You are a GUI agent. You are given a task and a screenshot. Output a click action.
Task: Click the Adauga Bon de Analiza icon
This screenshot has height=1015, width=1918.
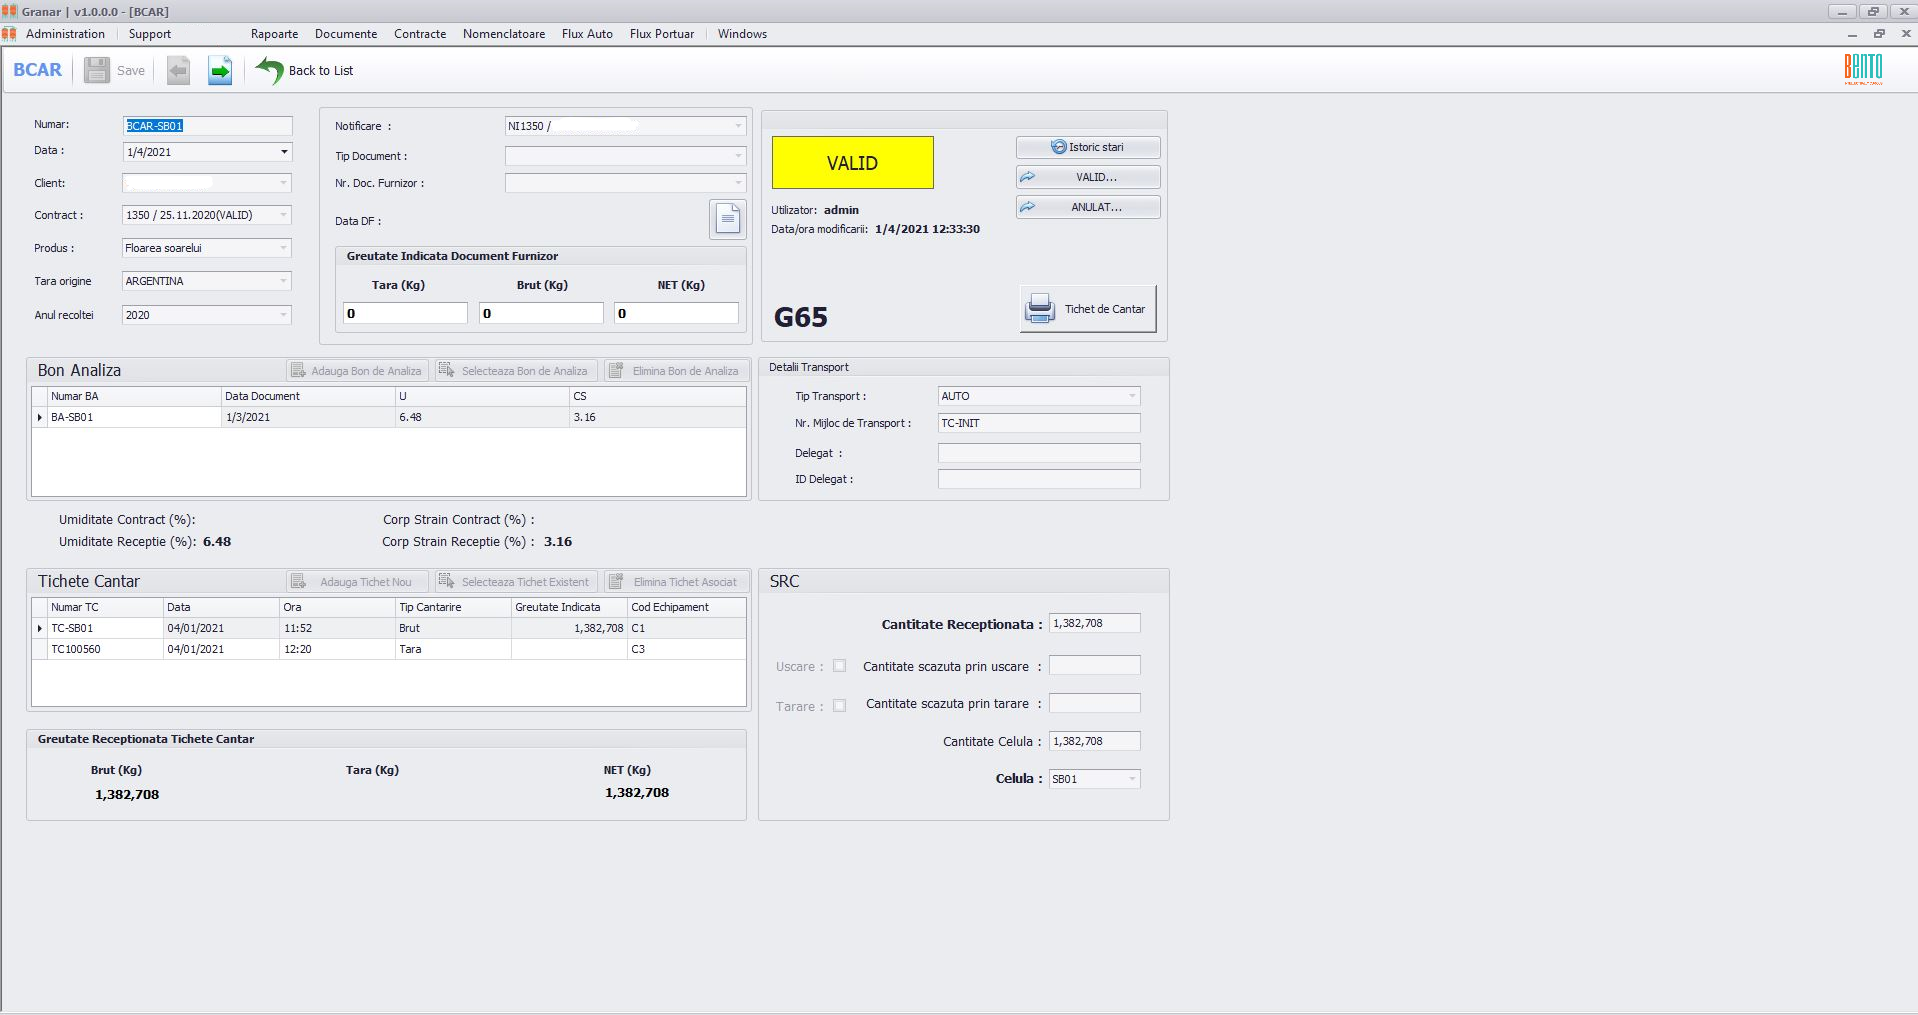[298, 371]
